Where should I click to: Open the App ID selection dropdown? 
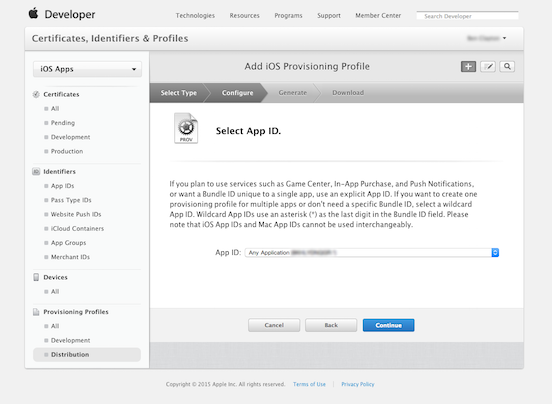click(x=372, y=253)
